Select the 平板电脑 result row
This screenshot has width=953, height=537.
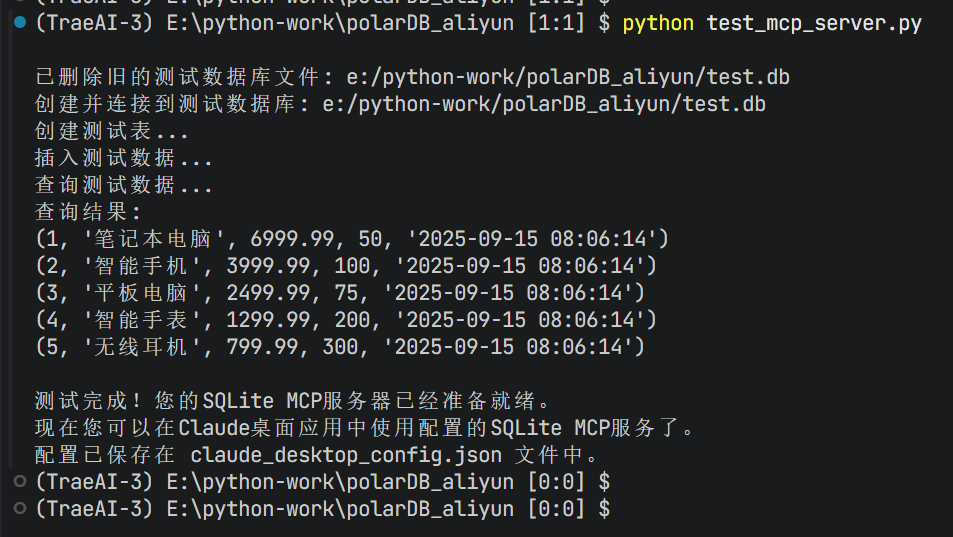coord(339,293)
